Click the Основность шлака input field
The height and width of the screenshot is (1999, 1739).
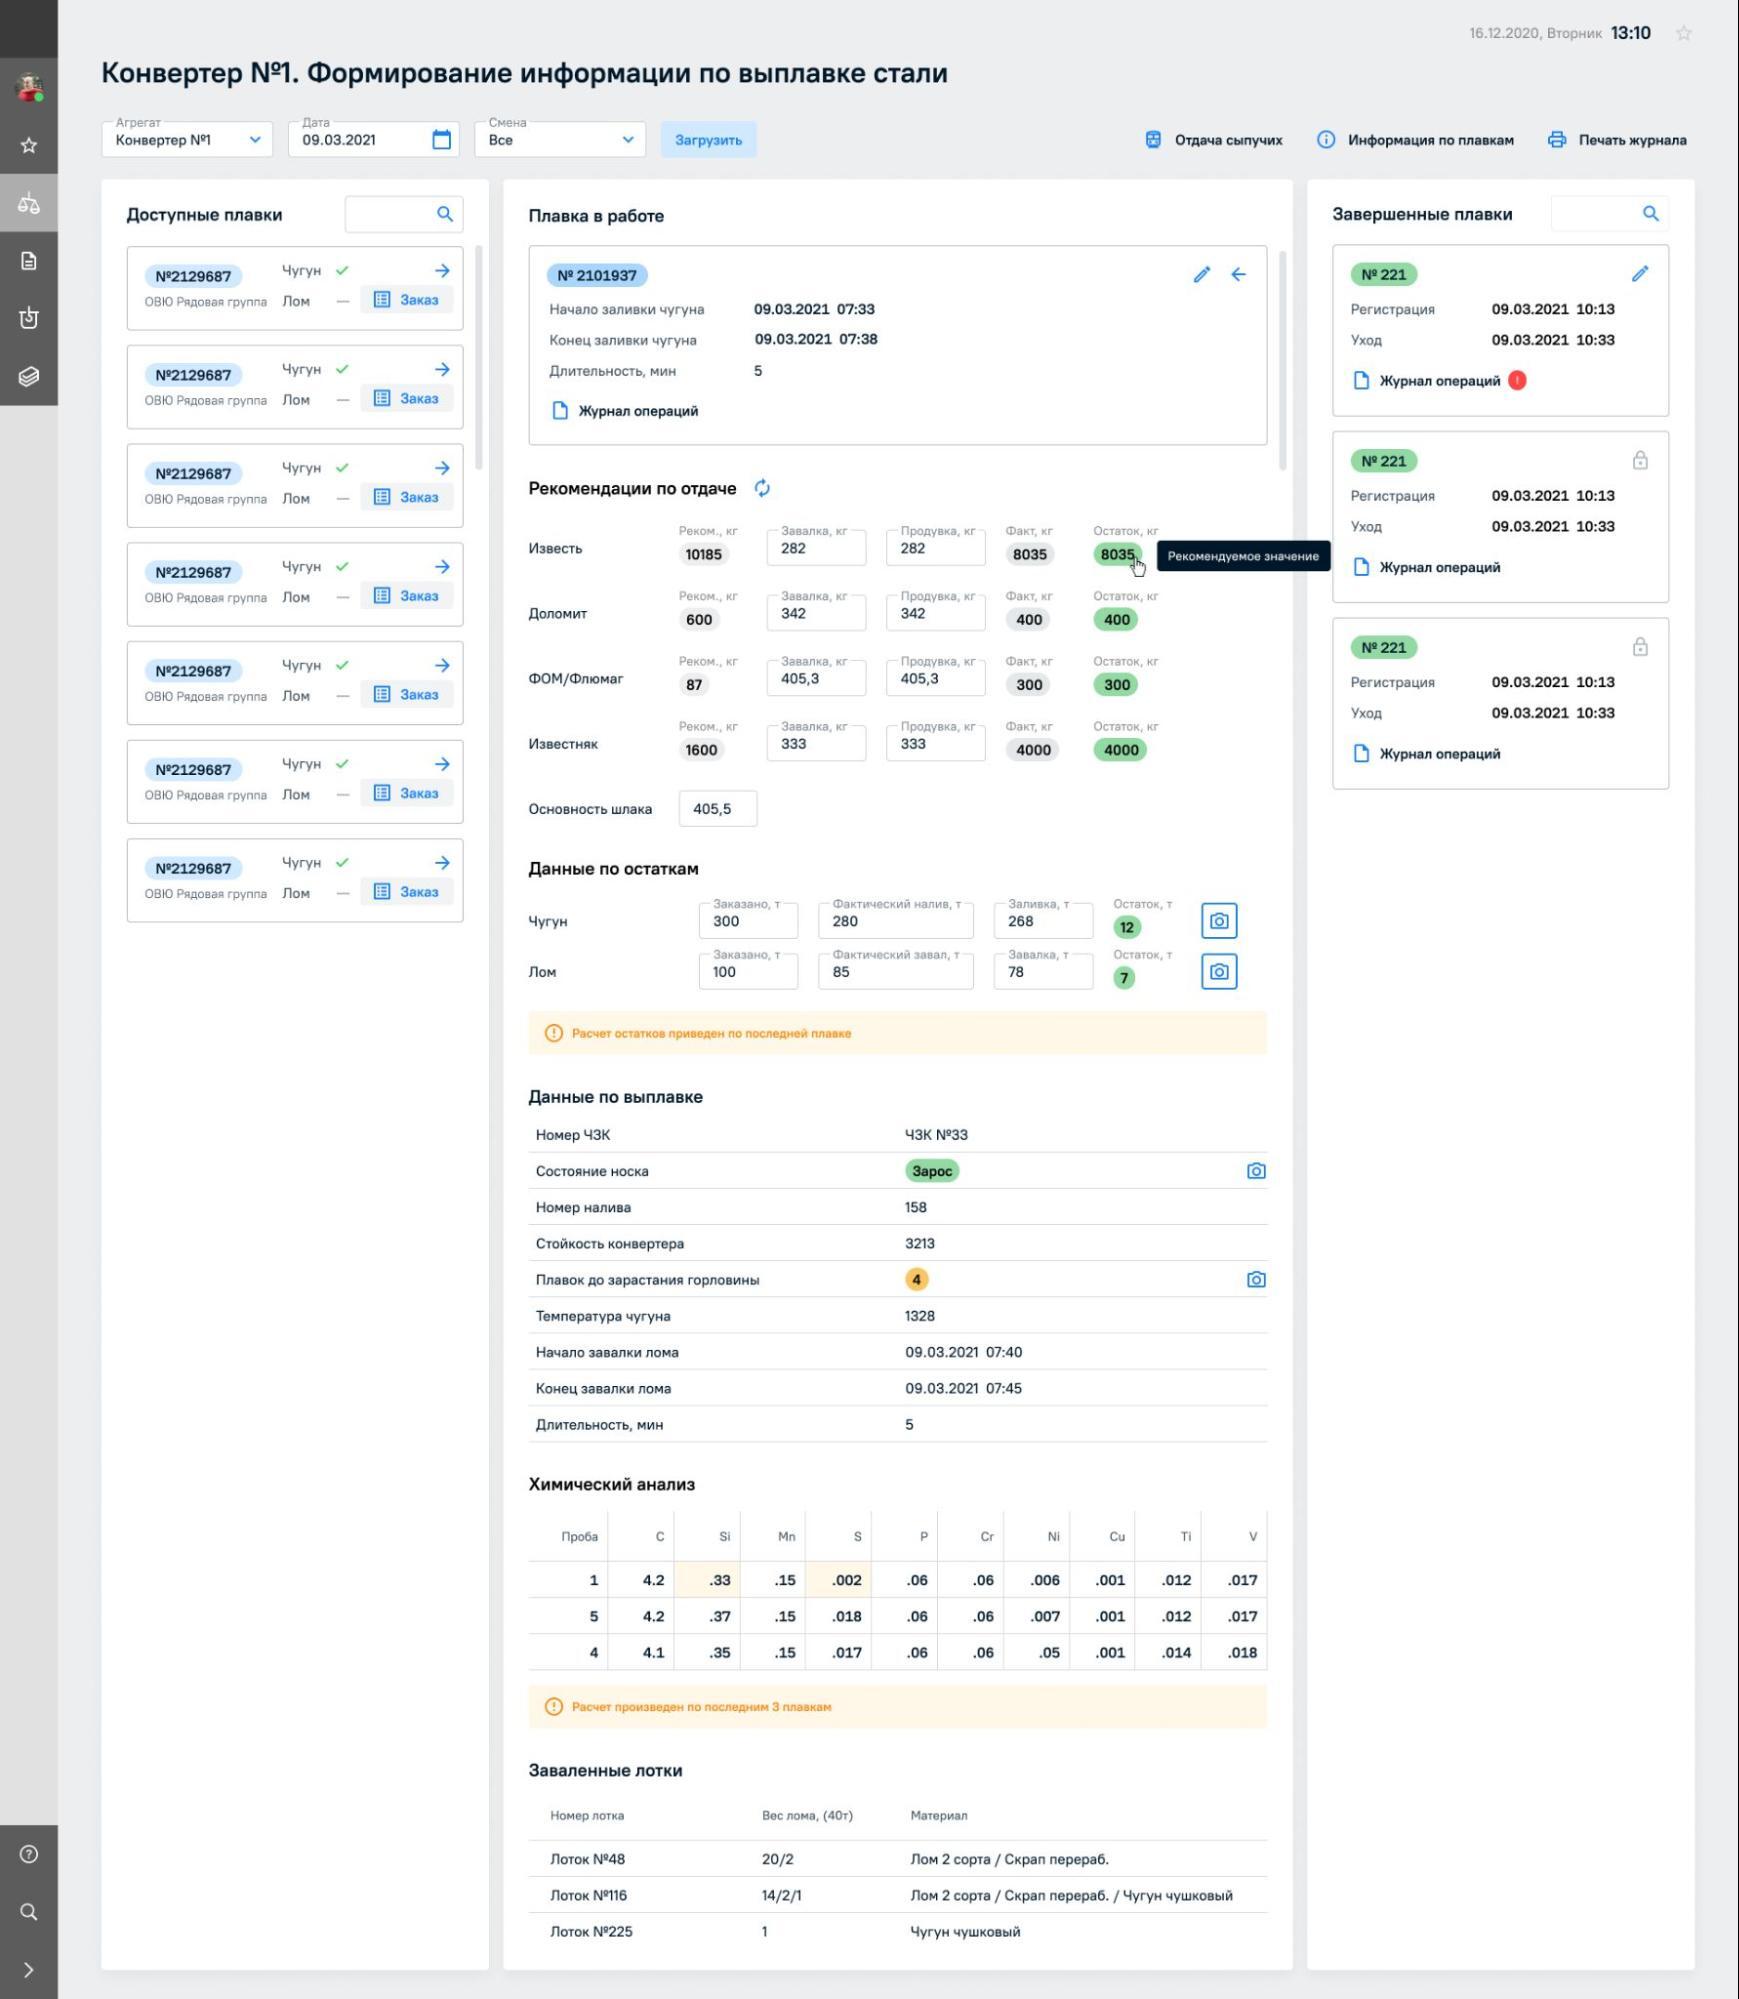(718, 808)
